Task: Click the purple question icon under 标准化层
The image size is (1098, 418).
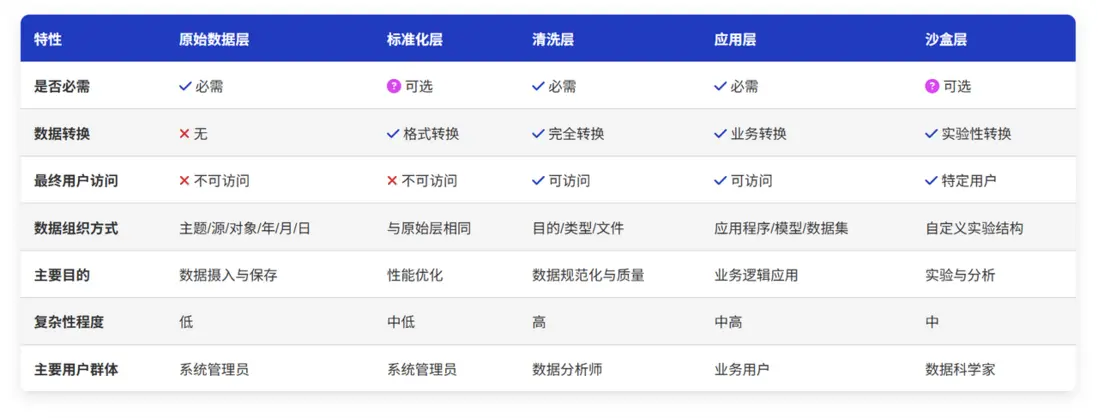Action: pos(394,86)
